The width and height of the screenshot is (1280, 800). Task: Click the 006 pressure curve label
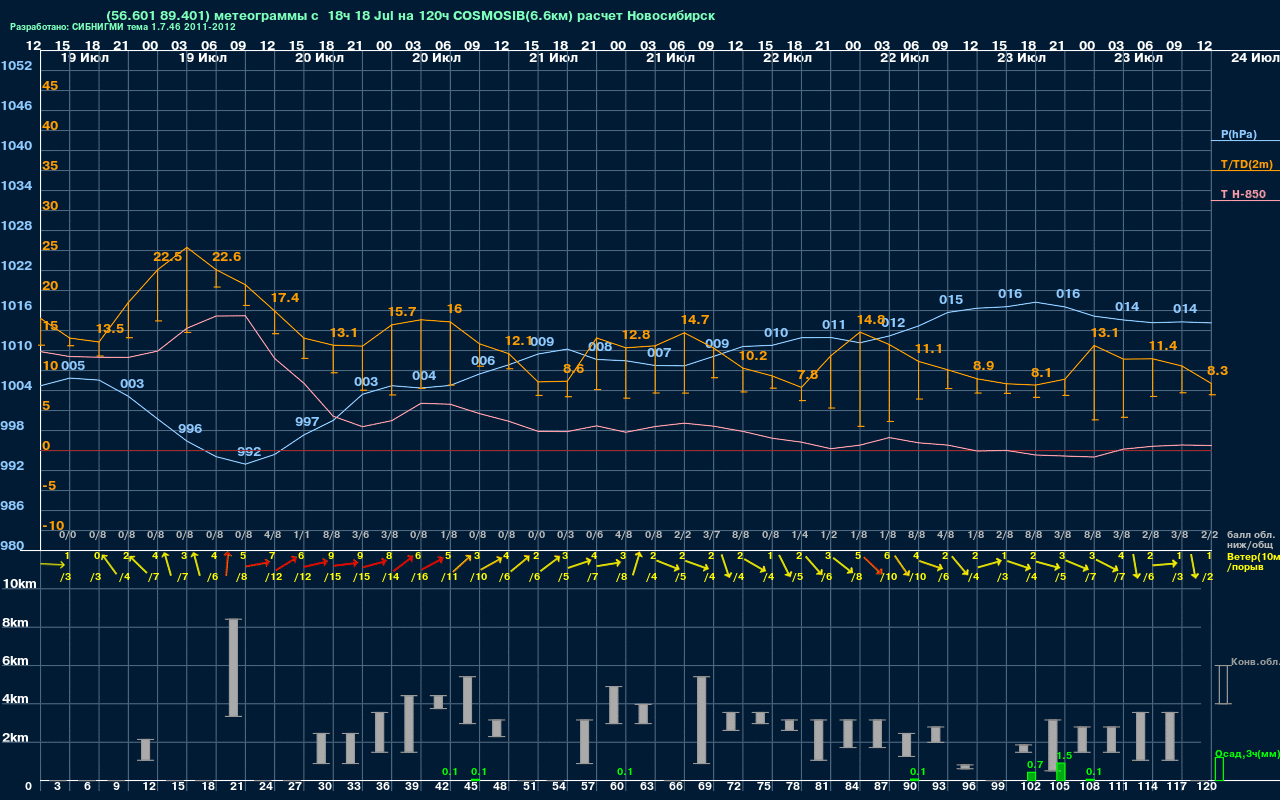pos(483,361)
